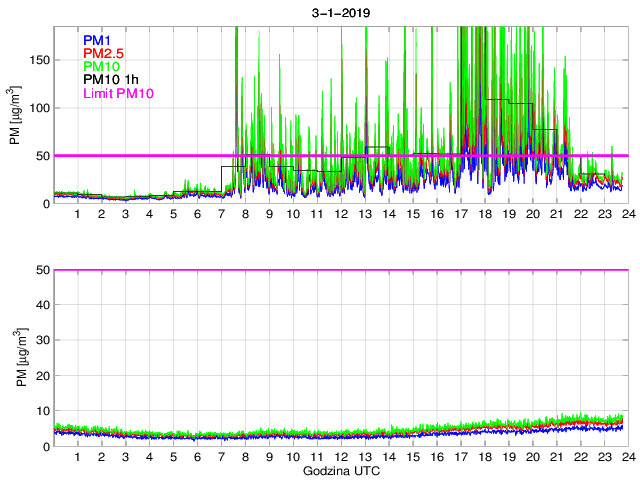Click the green PM10 legend label
Screen dimensions: 640x480
click(101, 67)
